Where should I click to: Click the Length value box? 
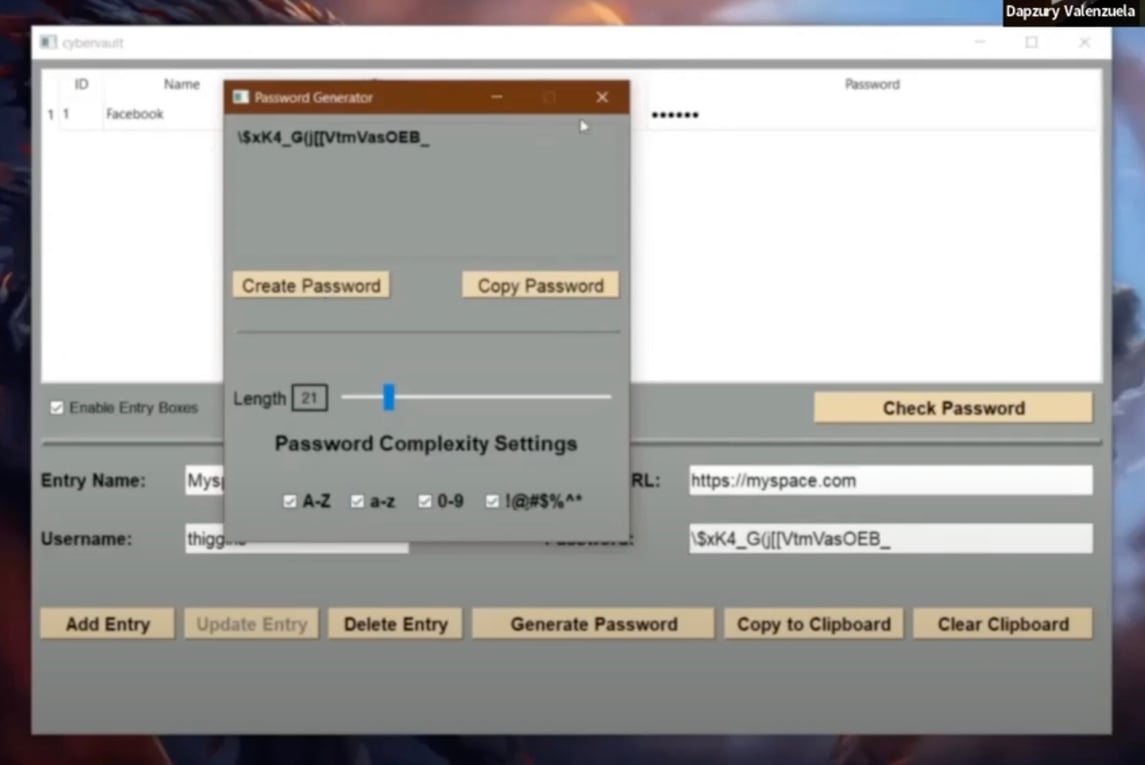point(309,398)
